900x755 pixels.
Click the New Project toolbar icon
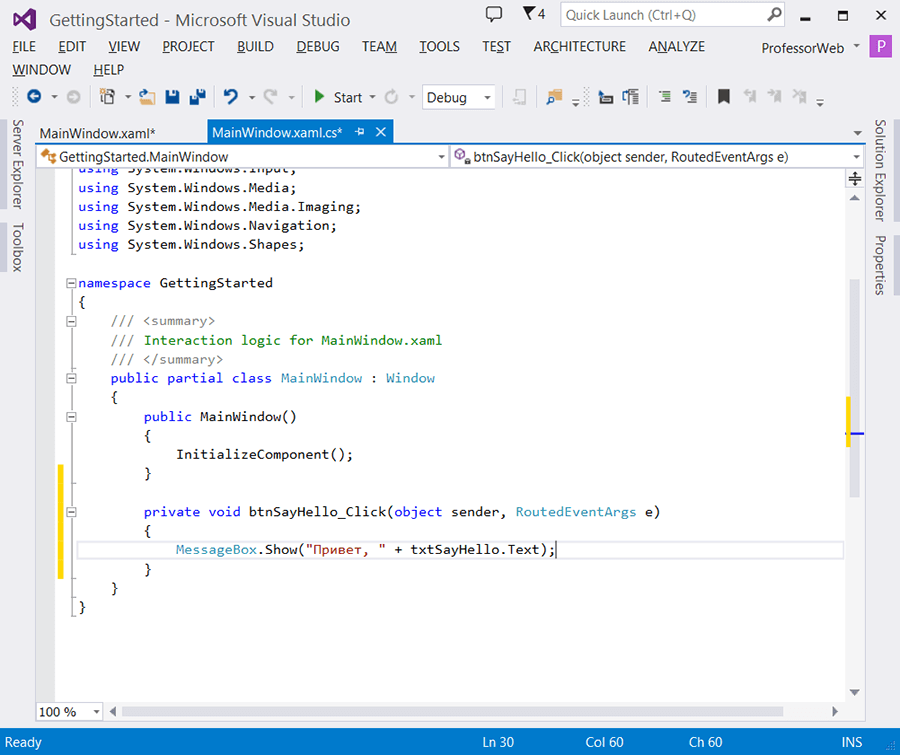click(x=107, y=96)
